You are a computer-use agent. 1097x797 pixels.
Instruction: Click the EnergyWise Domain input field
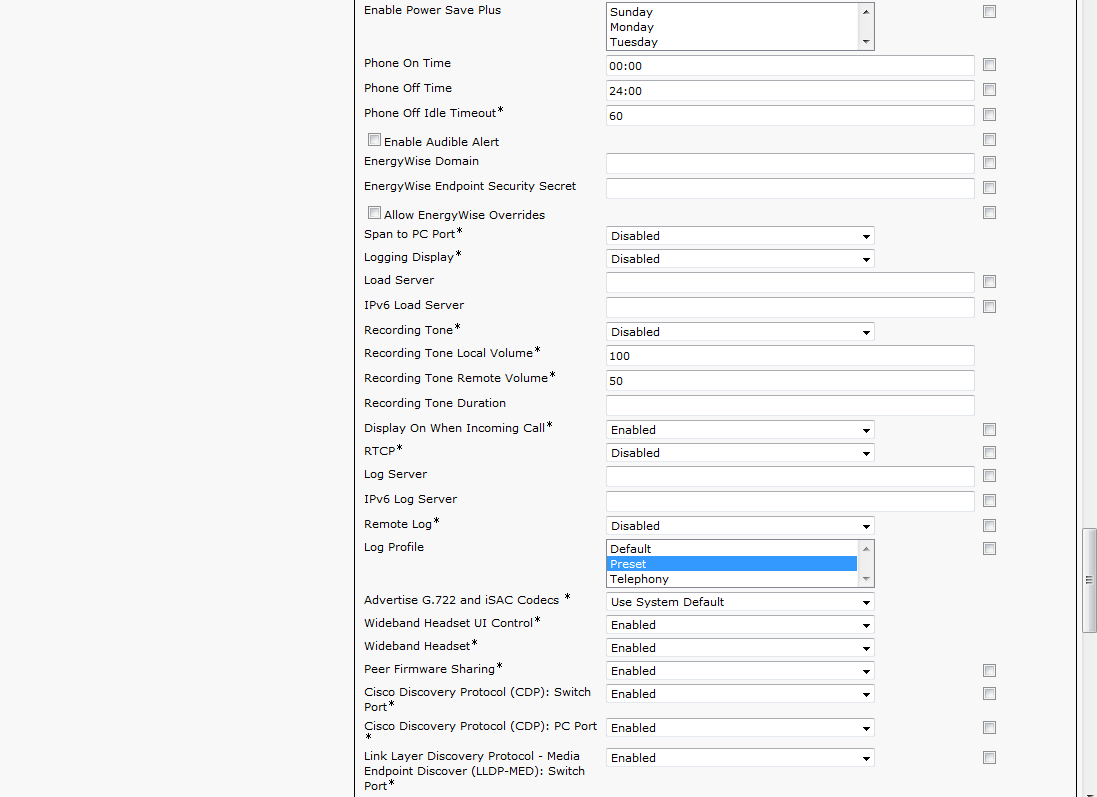pyautogui.click(x=790, y=163)
